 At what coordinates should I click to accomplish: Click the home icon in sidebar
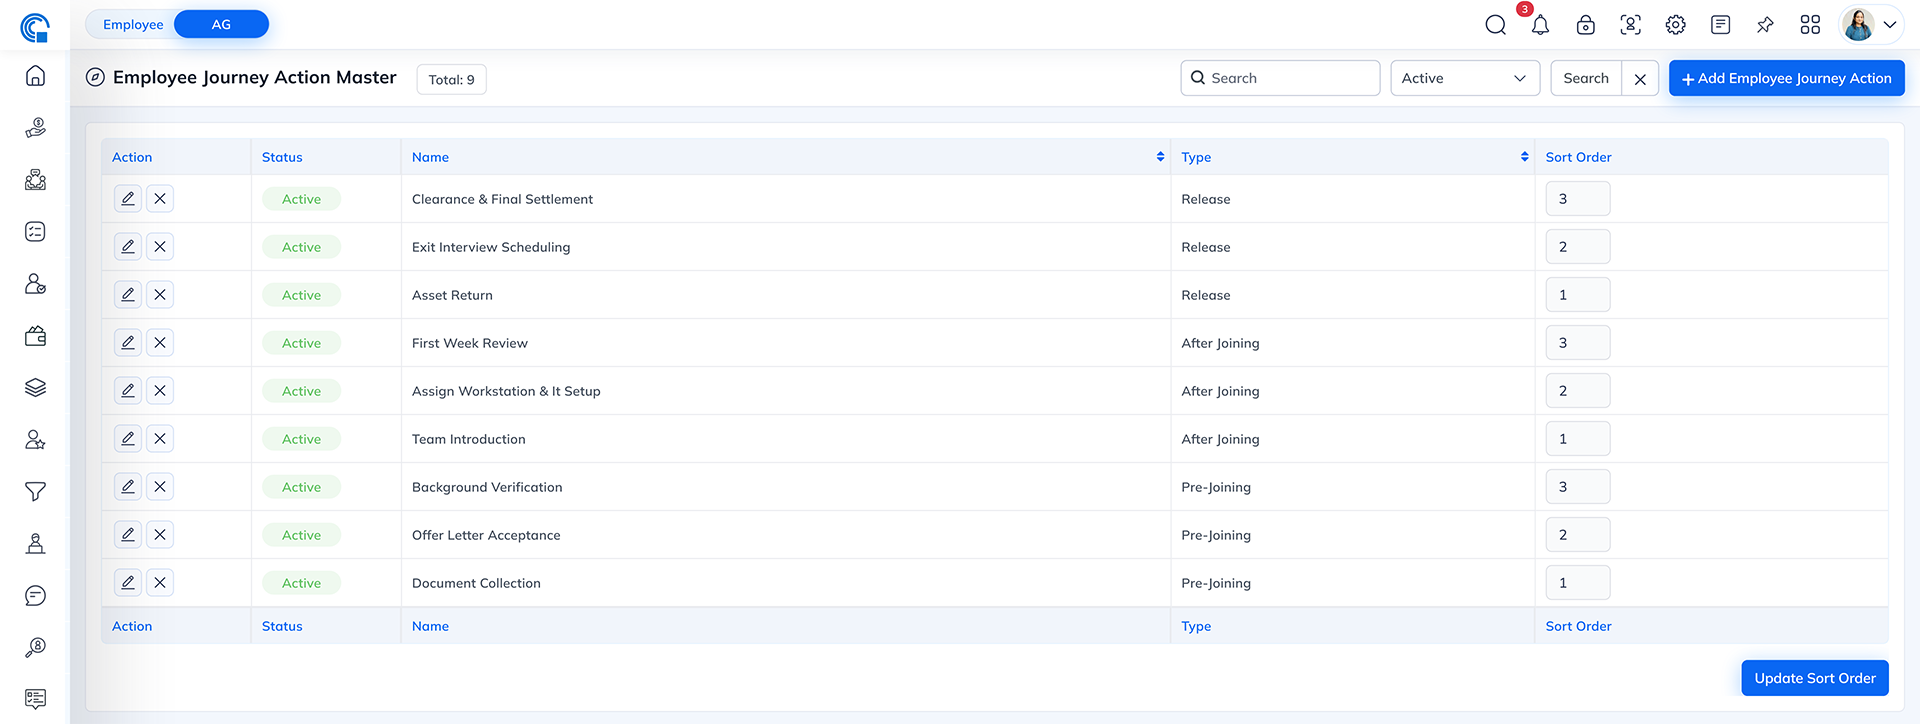click(x=35, y=76)
